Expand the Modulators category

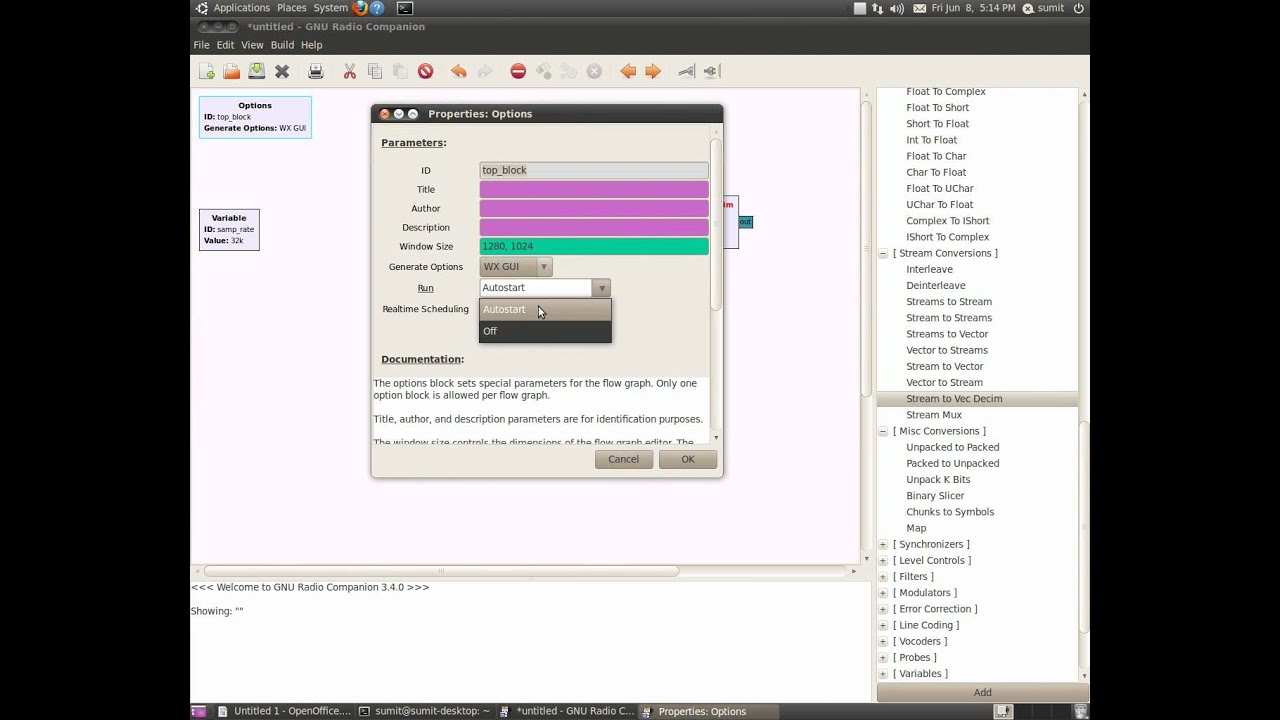pyautogui.click(x=883, y=593)
